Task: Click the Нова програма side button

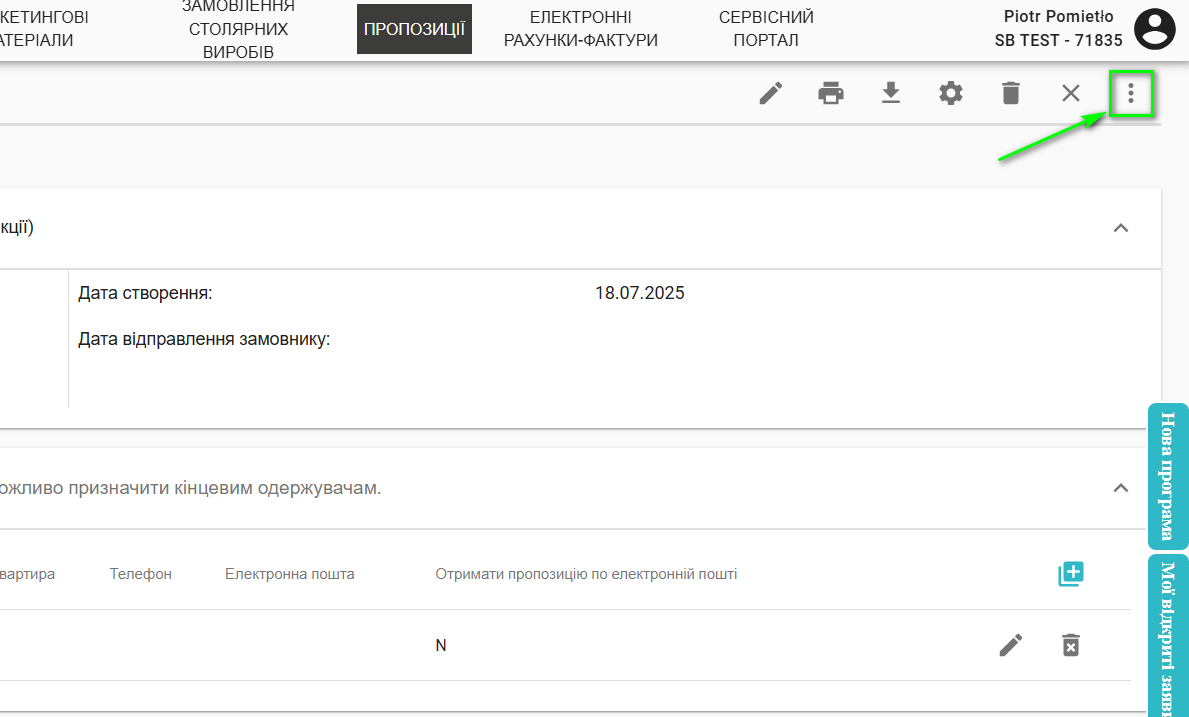Action: (1168, 476)
